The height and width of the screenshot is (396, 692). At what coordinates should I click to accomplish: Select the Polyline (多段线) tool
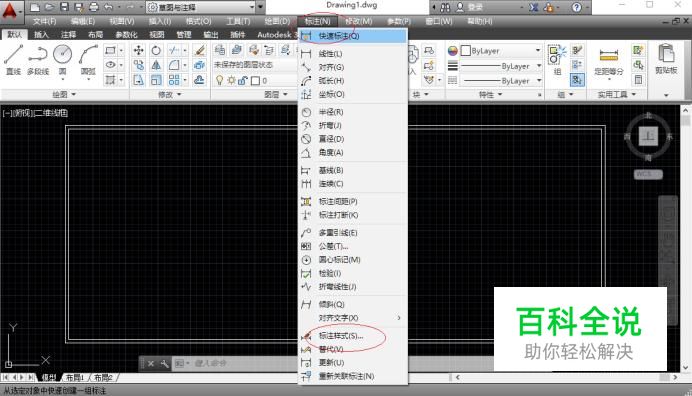38,59
